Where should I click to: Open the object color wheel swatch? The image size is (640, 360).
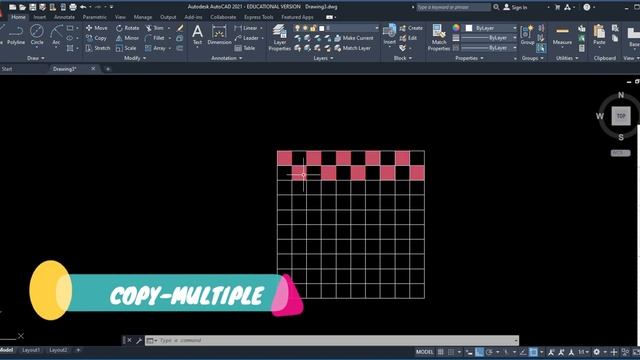pos(456,28)
